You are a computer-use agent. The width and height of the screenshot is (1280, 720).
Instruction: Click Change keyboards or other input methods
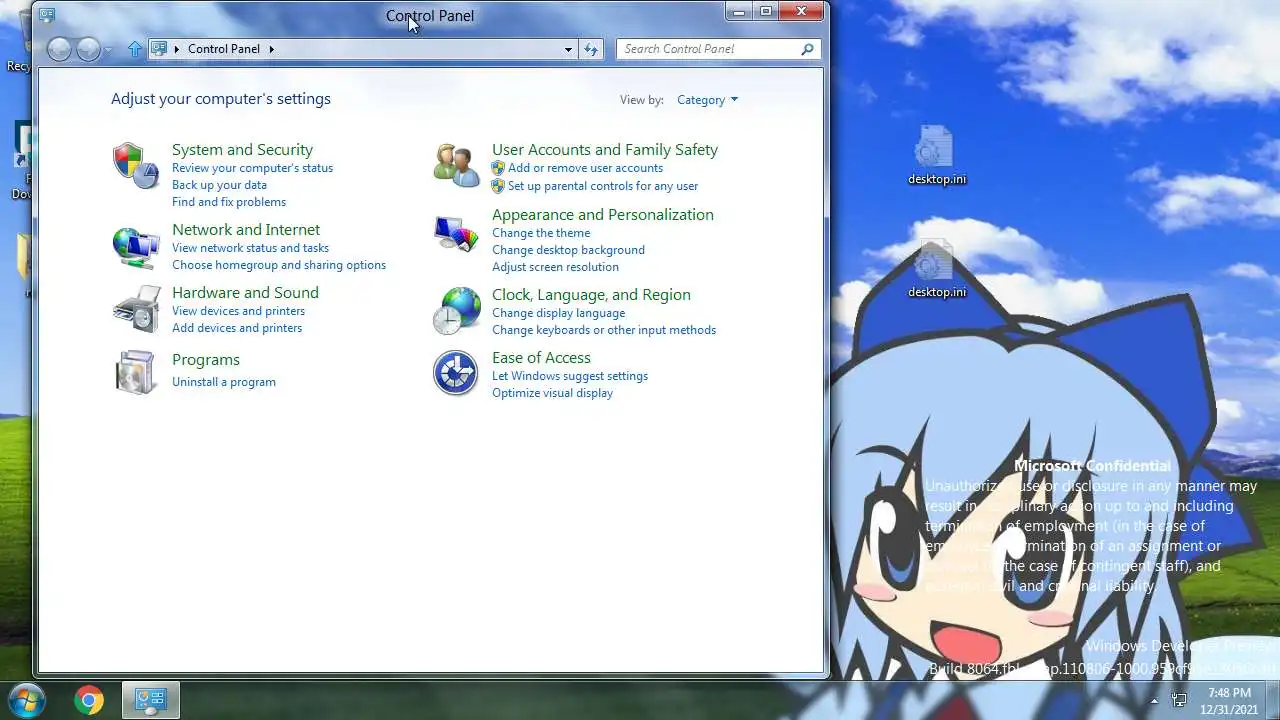[604, 330]
